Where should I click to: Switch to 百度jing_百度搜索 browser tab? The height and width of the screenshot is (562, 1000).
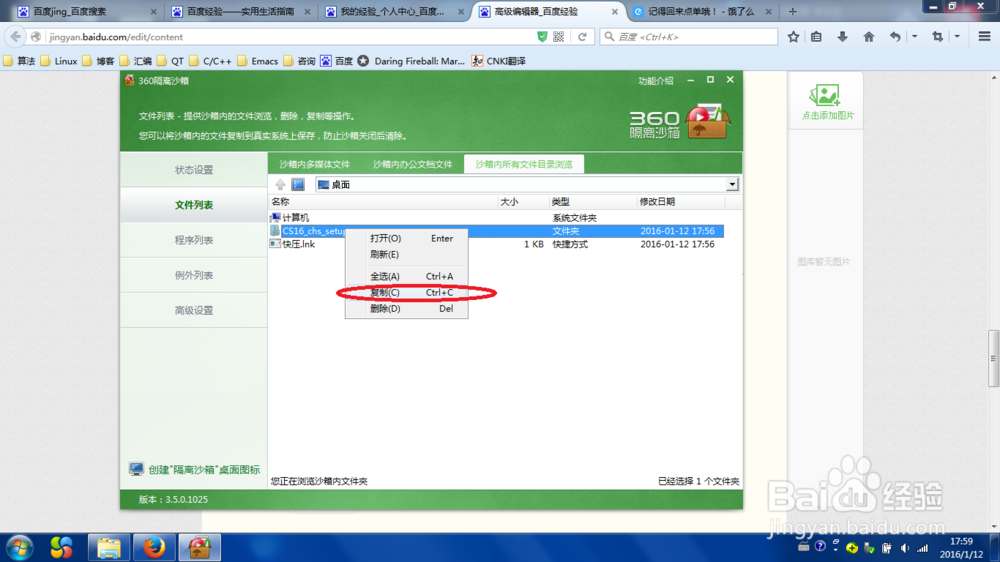click(86, 11)
